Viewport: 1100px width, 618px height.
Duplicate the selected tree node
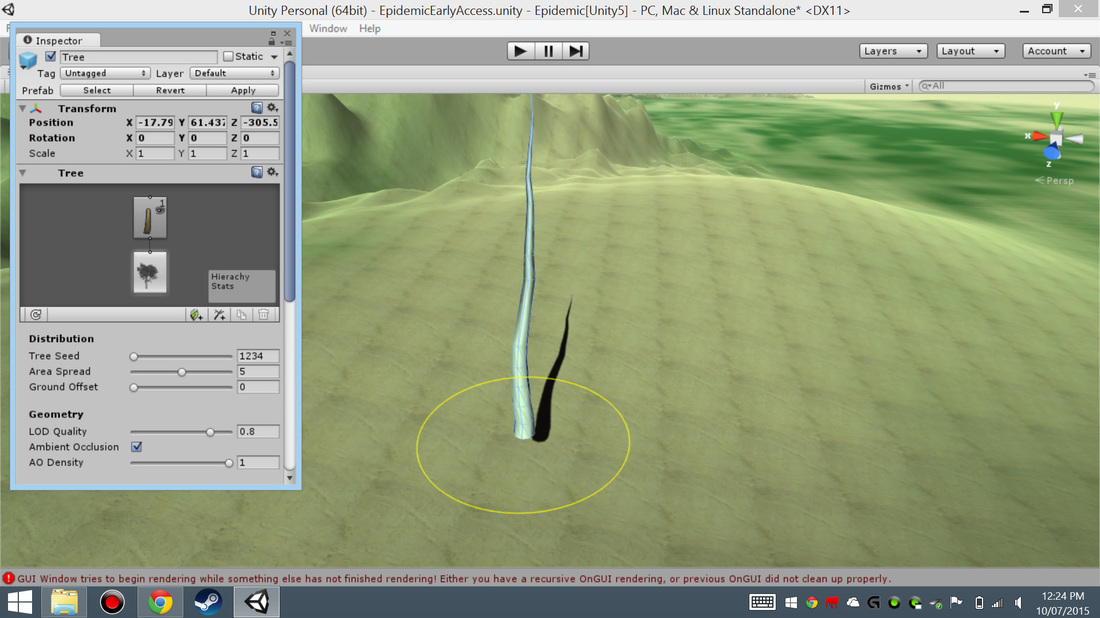coord(241,314)
